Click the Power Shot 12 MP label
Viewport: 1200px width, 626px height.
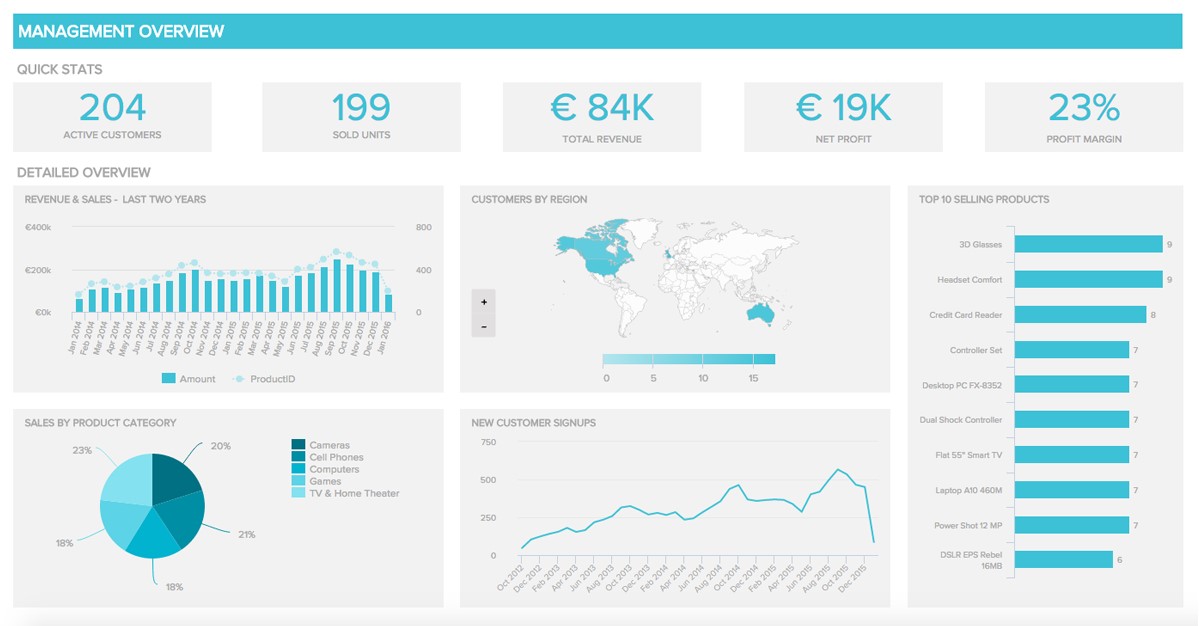[968, 525]
